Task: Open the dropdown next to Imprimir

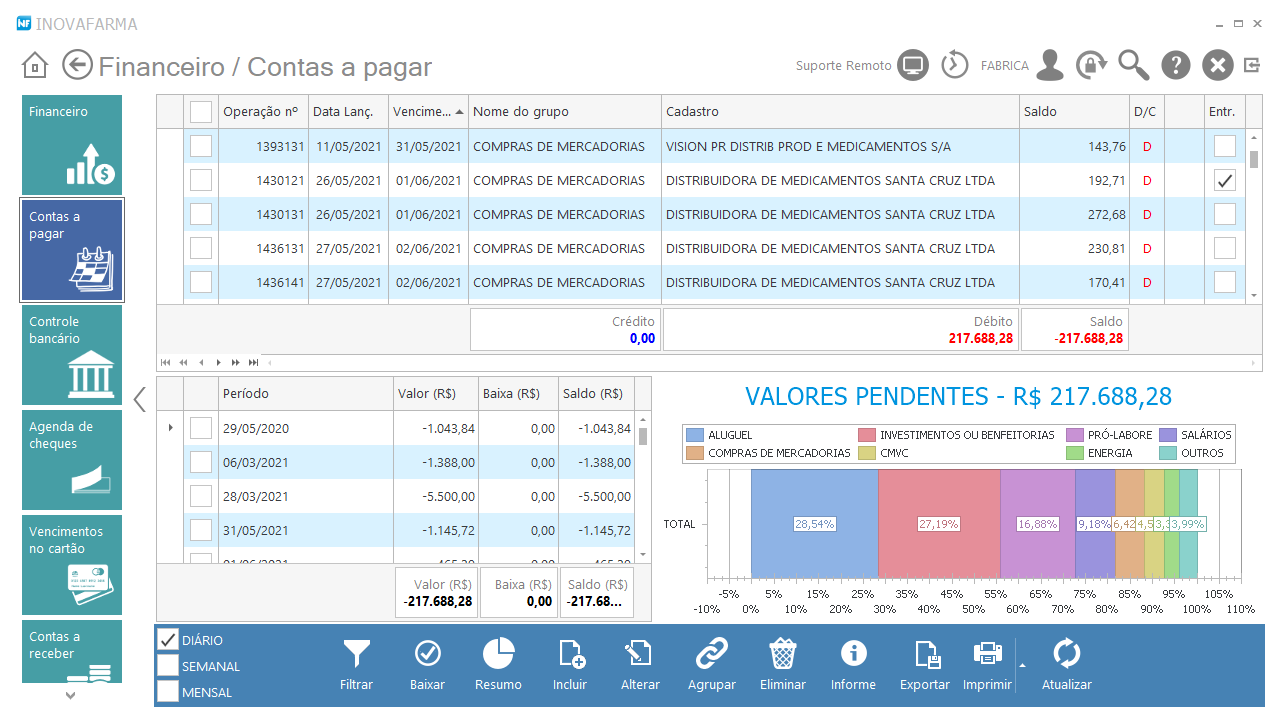Action: pos(1022,664)
